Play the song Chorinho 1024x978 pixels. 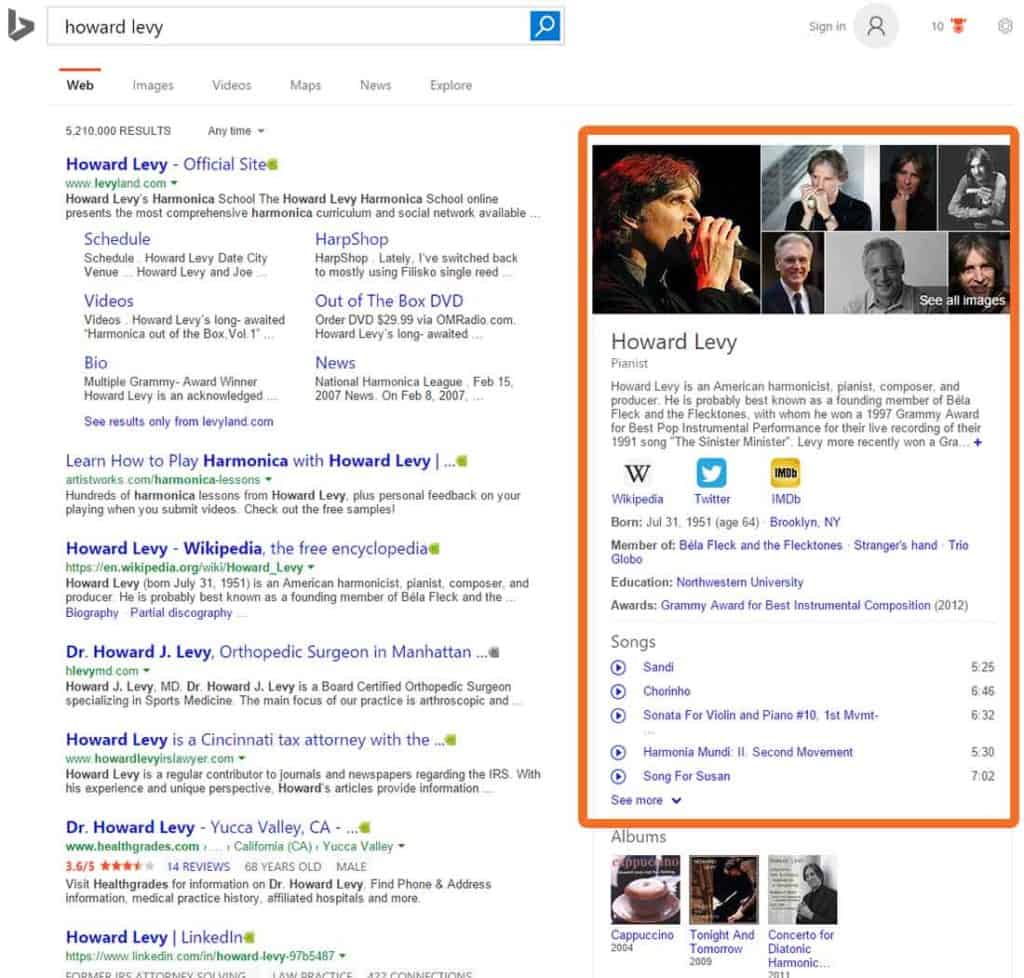coord(618,691)
